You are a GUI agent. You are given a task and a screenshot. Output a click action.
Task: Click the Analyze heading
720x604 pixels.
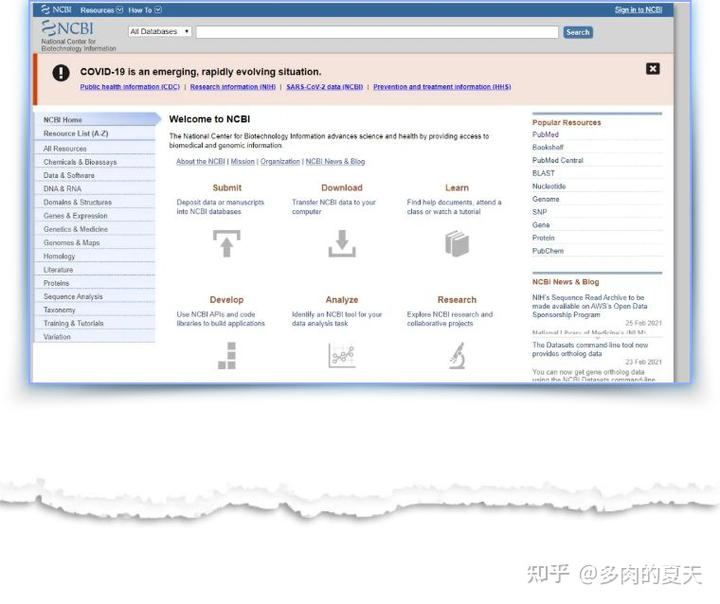(342, 300)
